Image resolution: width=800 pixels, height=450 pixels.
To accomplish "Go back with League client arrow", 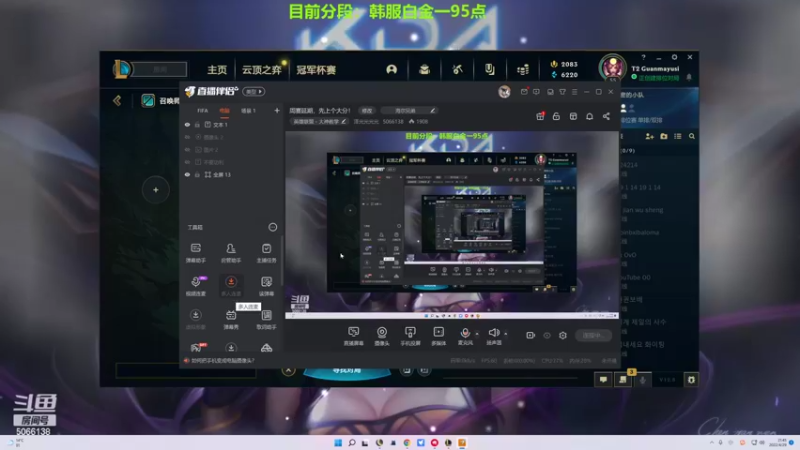I will 117,100.
